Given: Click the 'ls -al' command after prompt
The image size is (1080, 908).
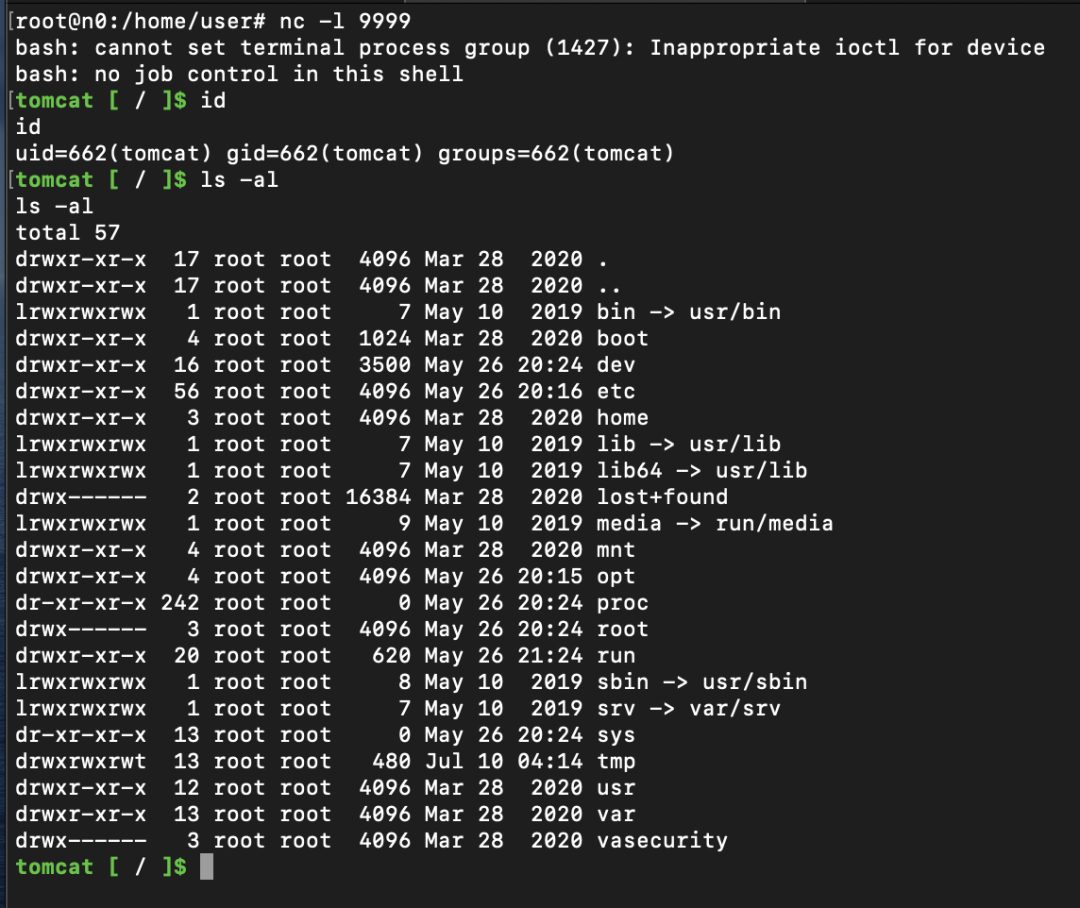Looking at the screenshot, I should 239,180.
